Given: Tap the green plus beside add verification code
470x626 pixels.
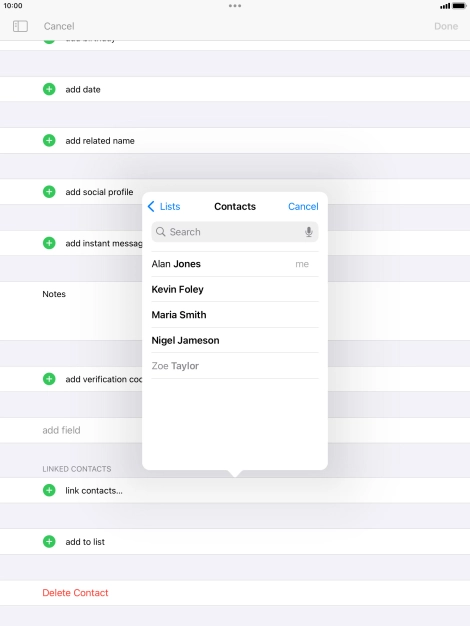Looking at the screenshot, I should pyautogui.click(x=49, y=379).
